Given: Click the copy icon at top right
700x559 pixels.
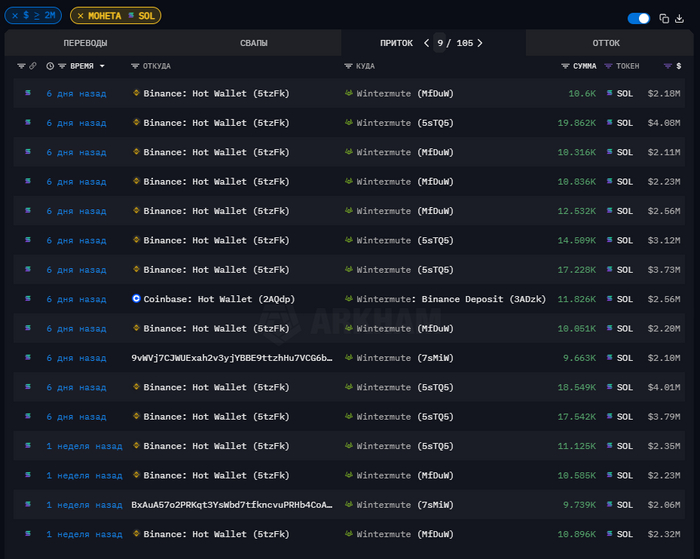Looking at the screenshot, I should (664, 18).
